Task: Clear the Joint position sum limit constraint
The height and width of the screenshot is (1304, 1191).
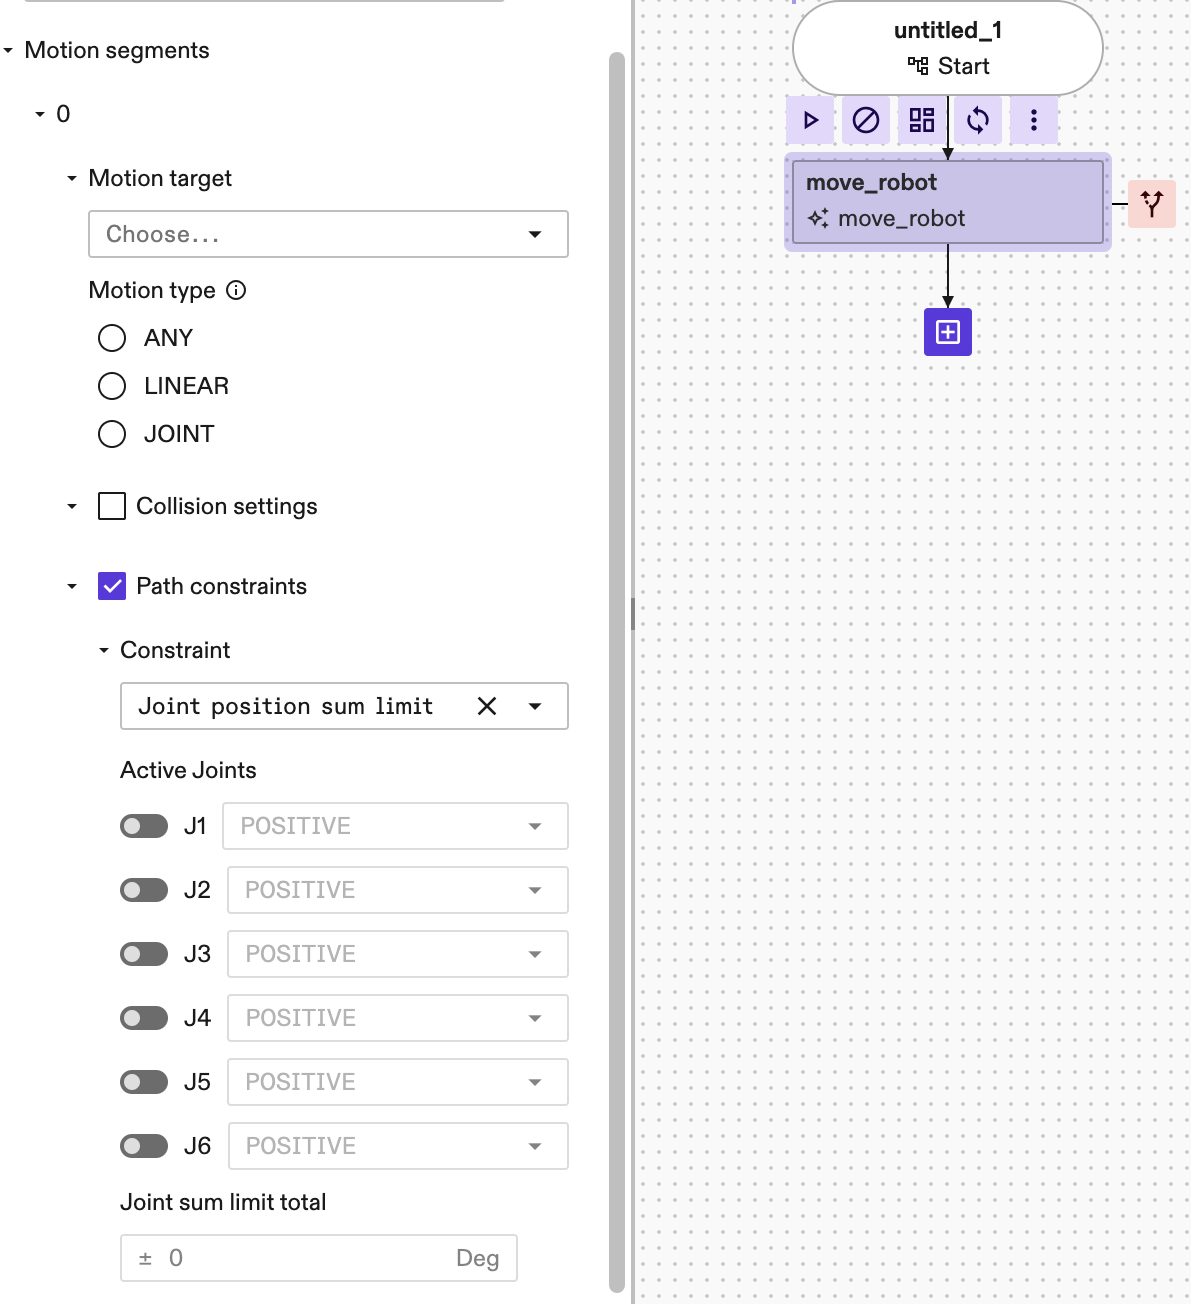Action: click(486, 706)
